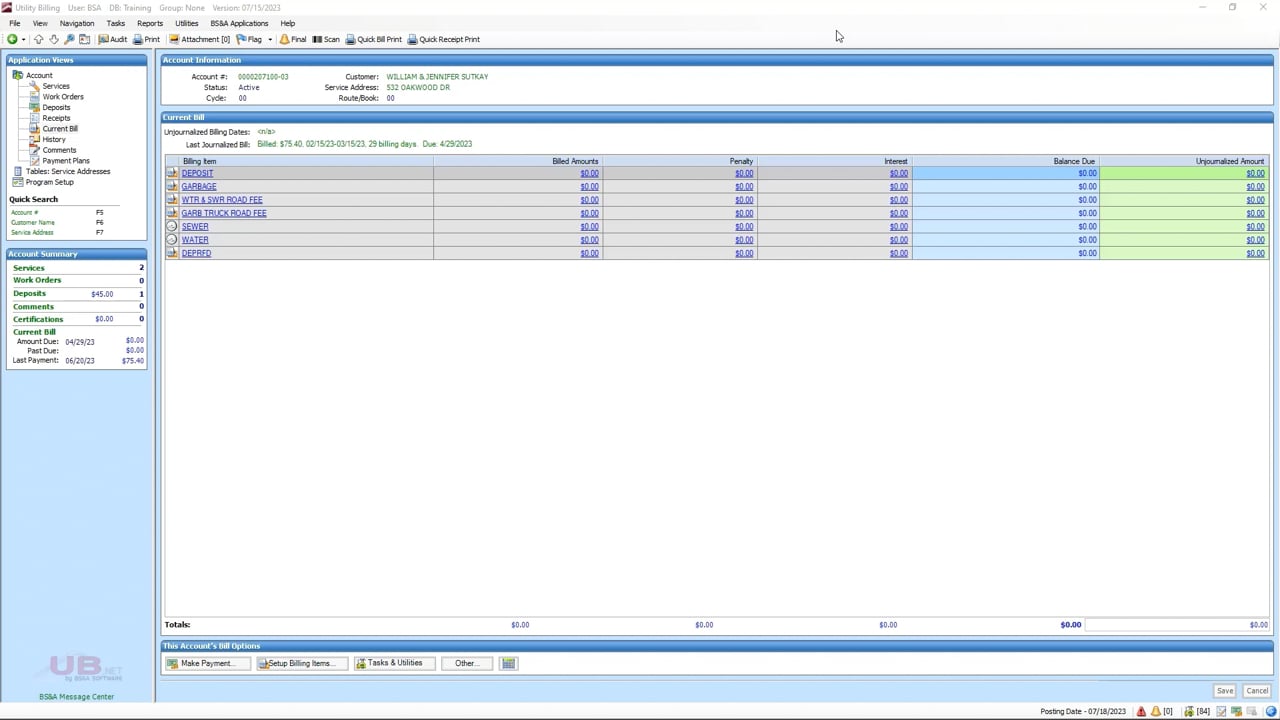The width and height of the screenshot is (1280, 720).
Task: Open the Navigation menu
Action: (77, 23)
